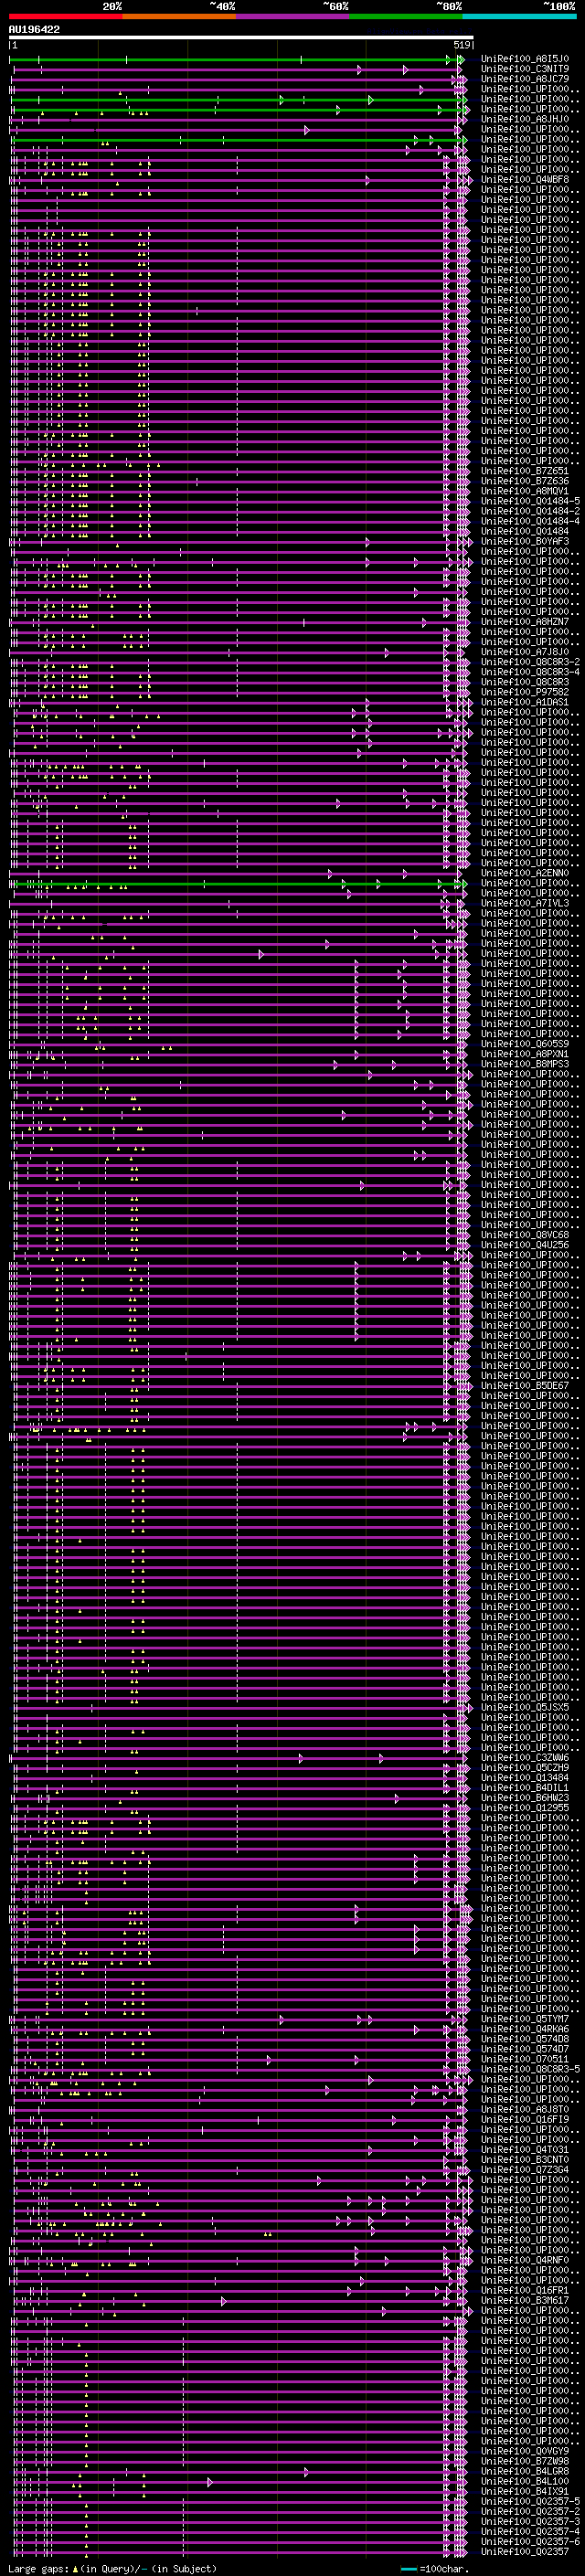Image resolution: width=585 pixels, height=2576 pixels.
Task: Click the red ~20% identity legend bar
Action: click(x=66, y=16)
